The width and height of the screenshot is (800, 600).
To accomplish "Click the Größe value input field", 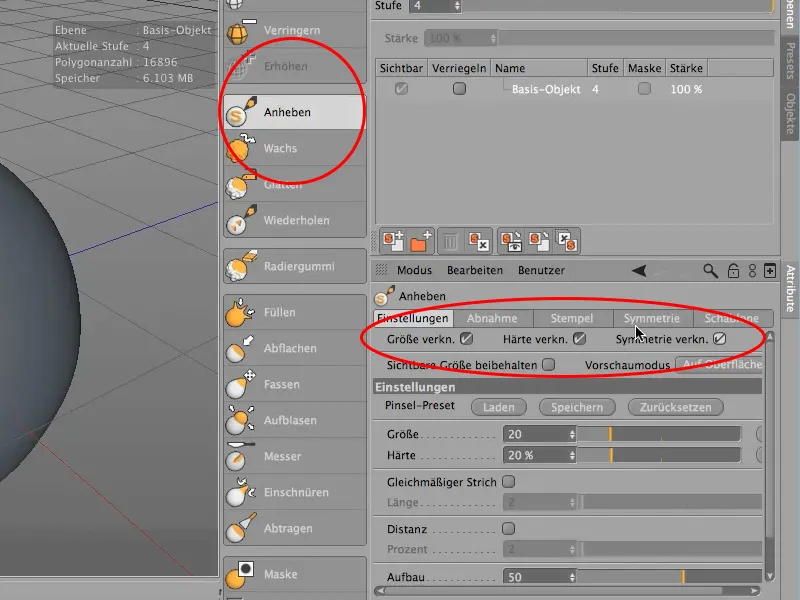I will (x=536, y=434).
